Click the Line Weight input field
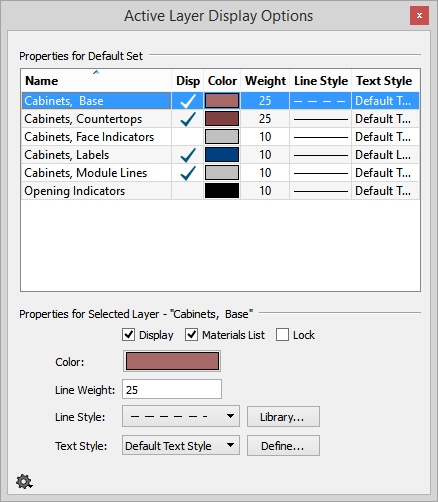This screenshot has height=502, width=438. click(172, 389)
